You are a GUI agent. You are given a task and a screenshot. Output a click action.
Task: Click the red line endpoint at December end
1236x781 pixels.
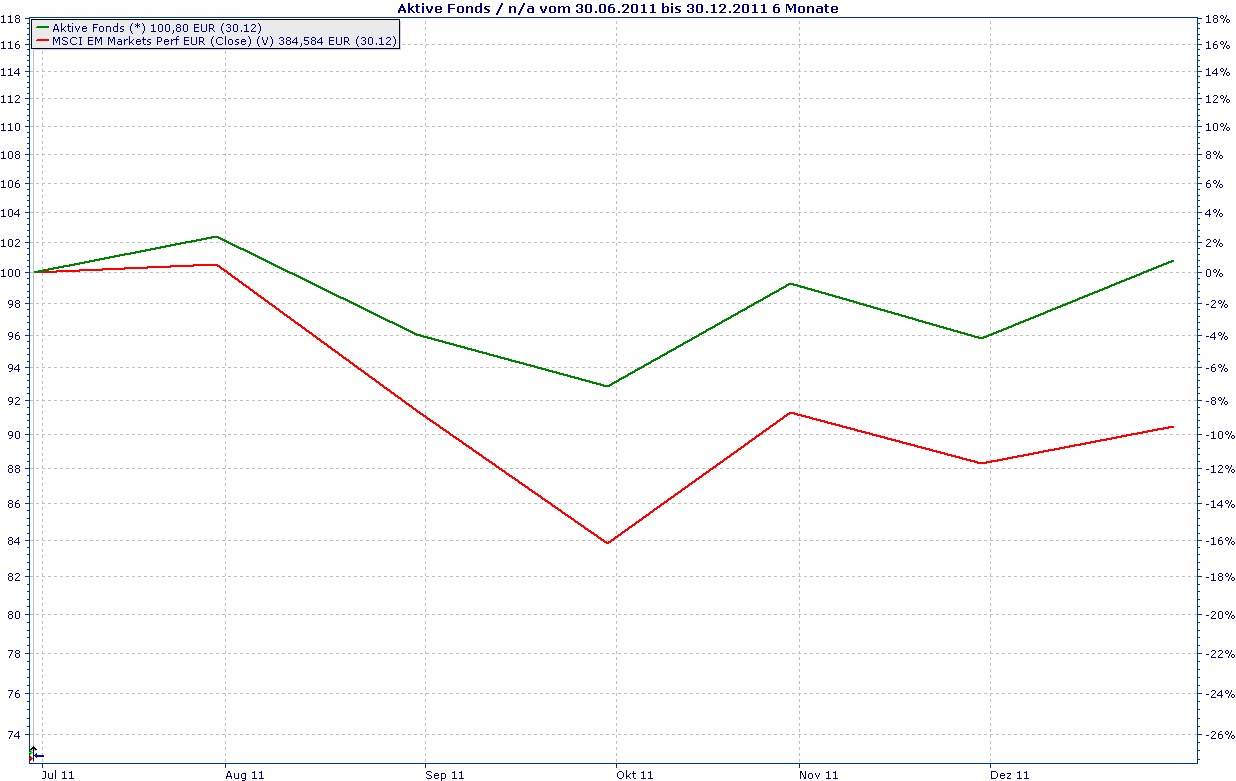[1173, 426]
